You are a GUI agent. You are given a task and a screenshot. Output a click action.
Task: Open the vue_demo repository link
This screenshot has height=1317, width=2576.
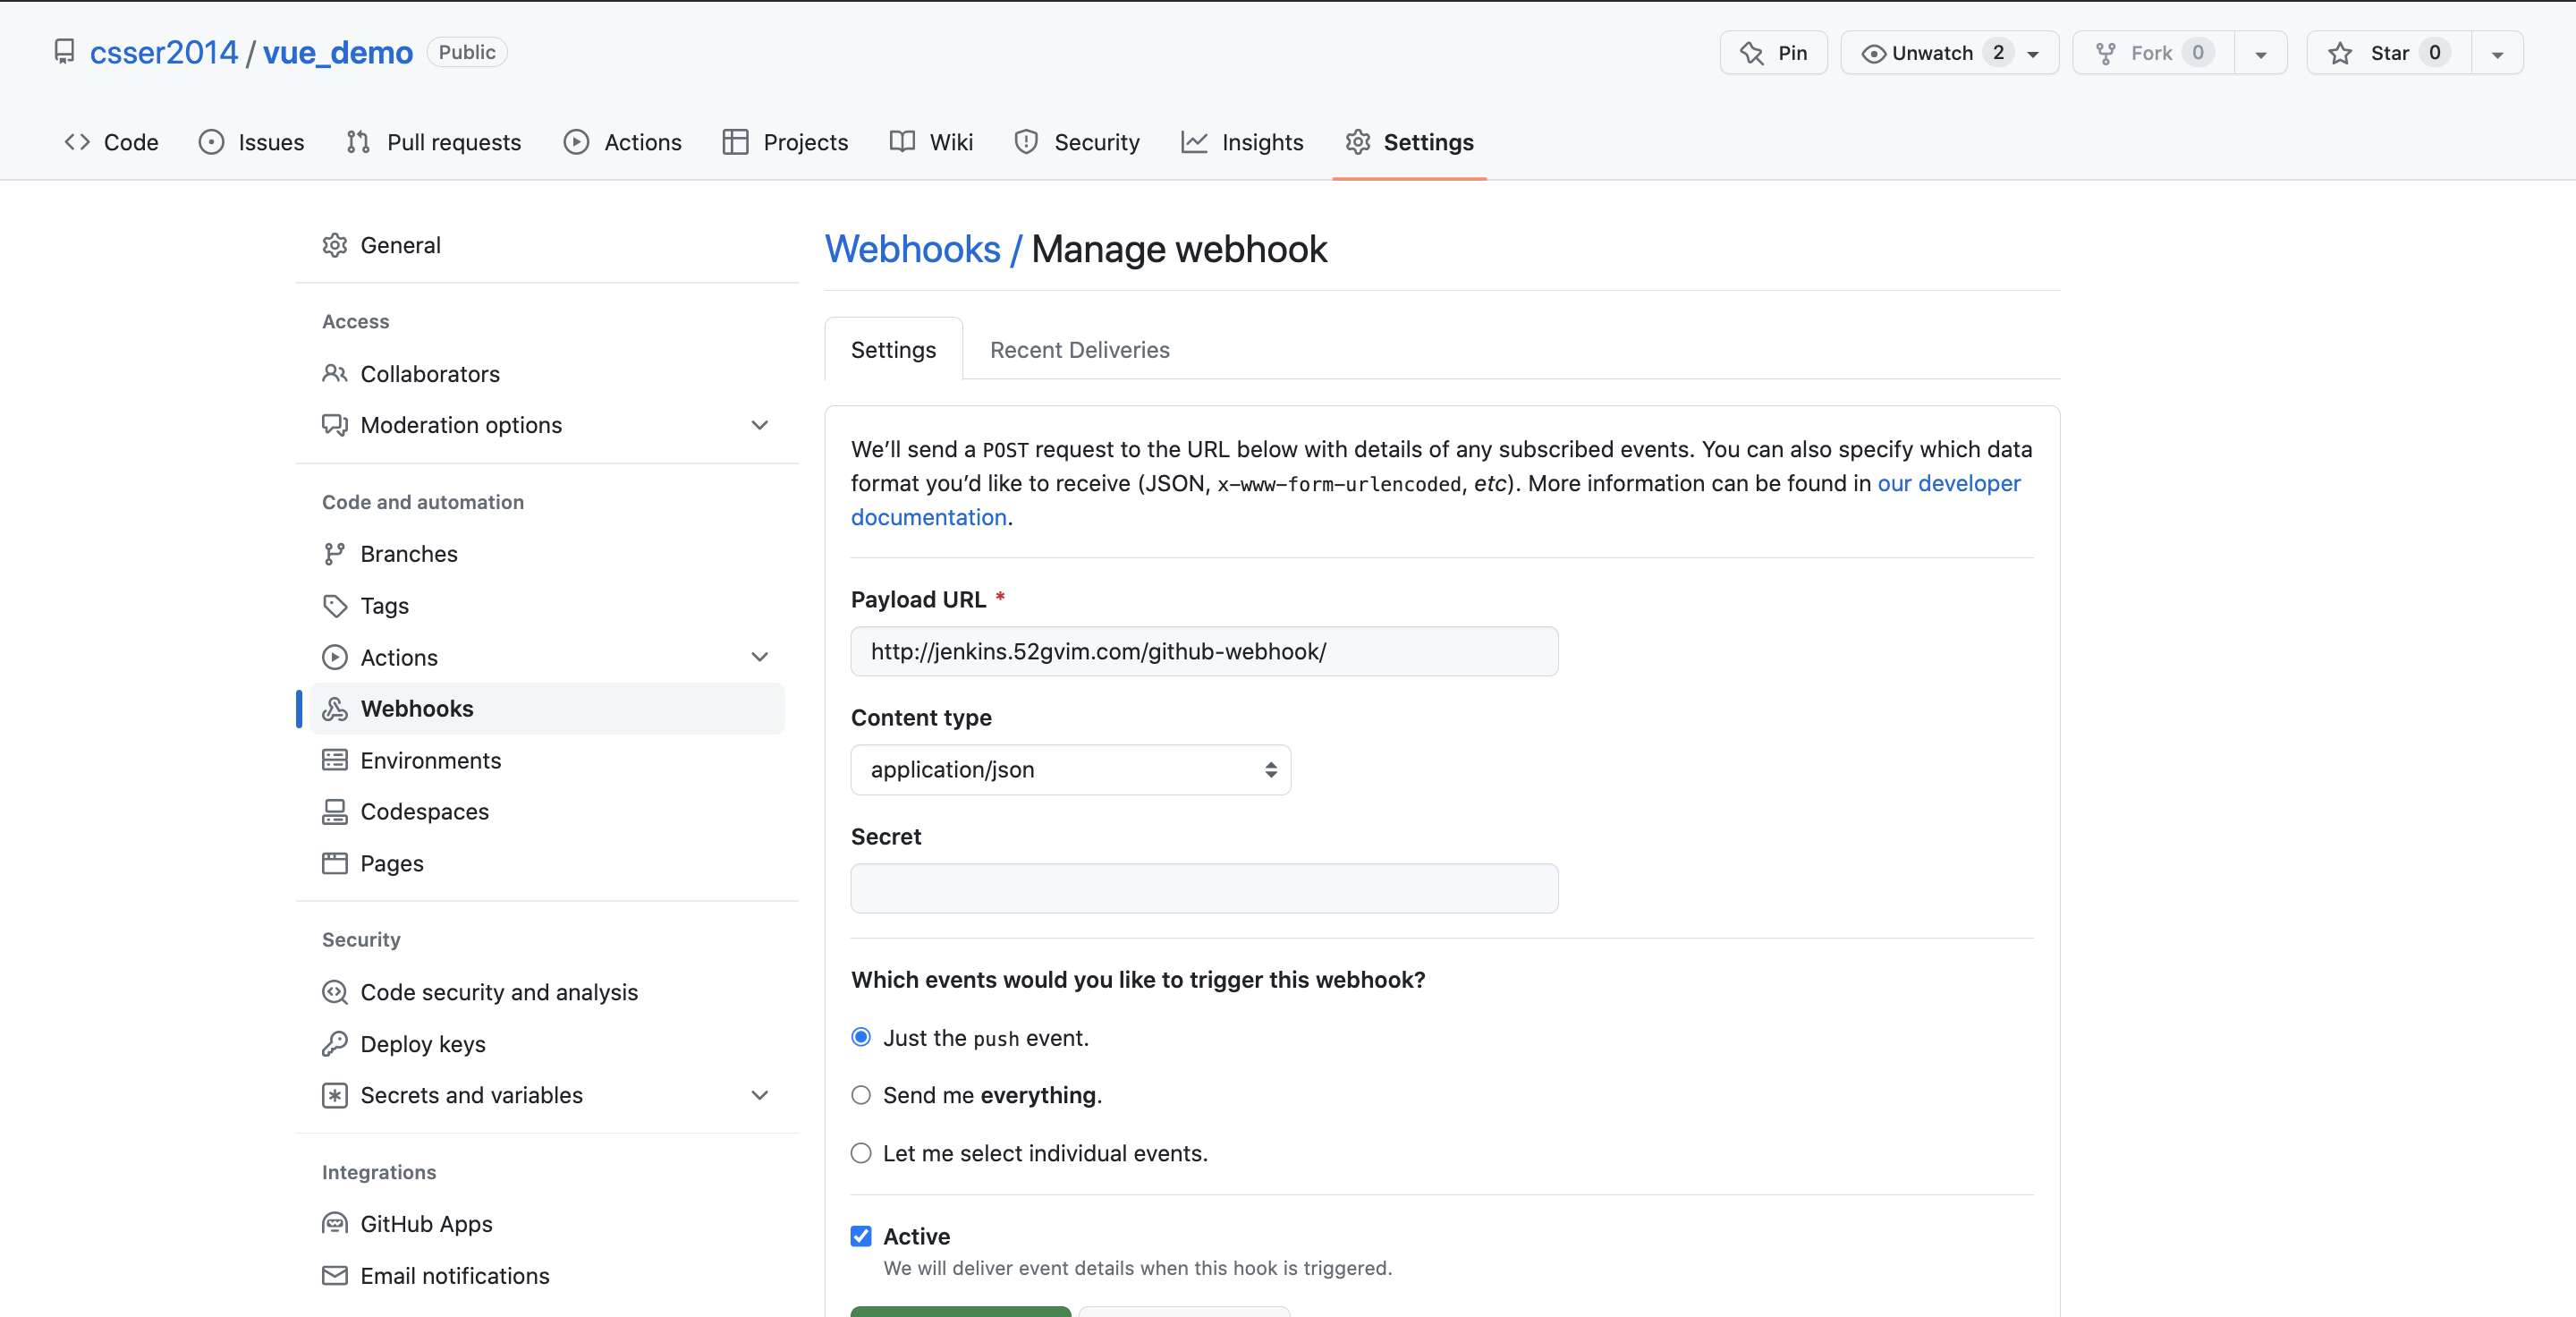coord(337,52)
